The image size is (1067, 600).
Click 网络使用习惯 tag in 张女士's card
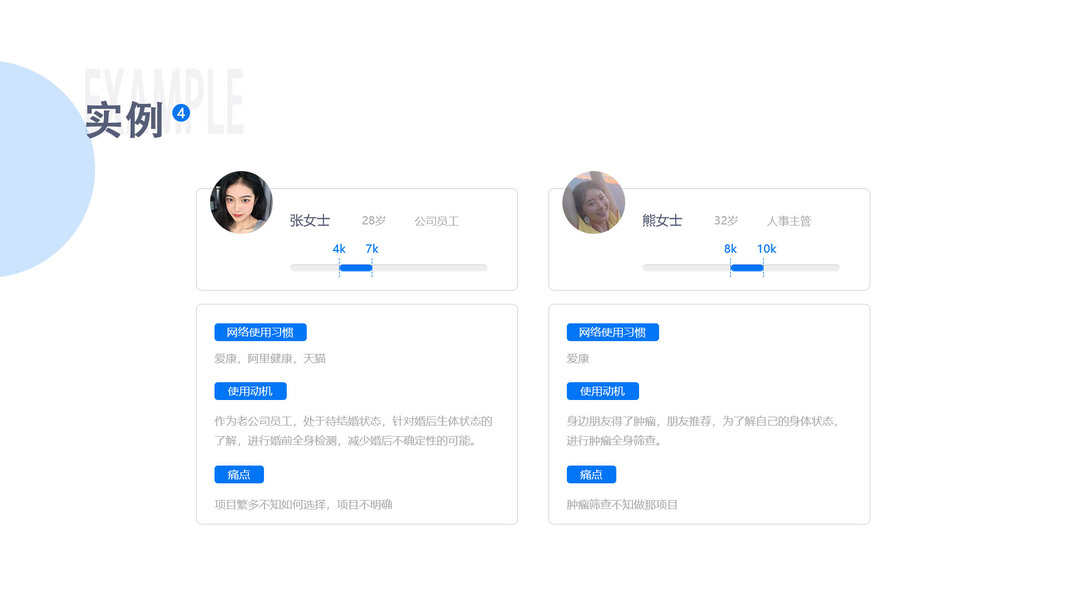click(x=261, y=332)
